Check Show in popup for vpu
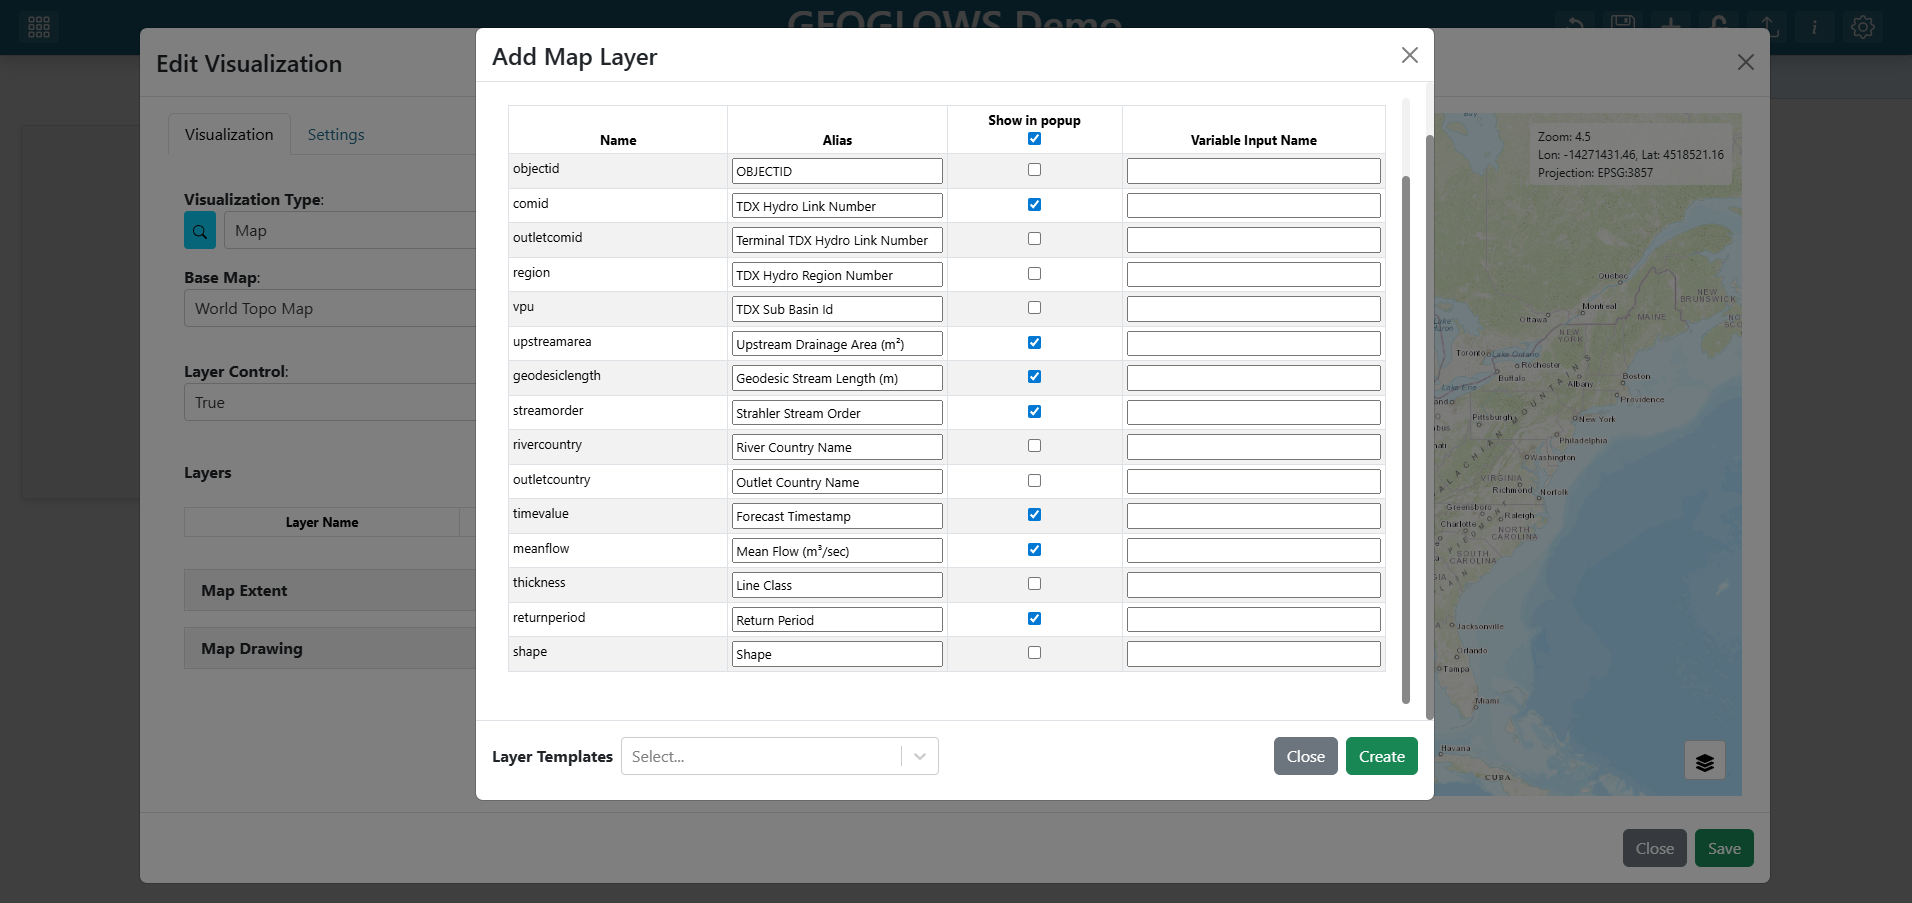 pos(1034,308)
